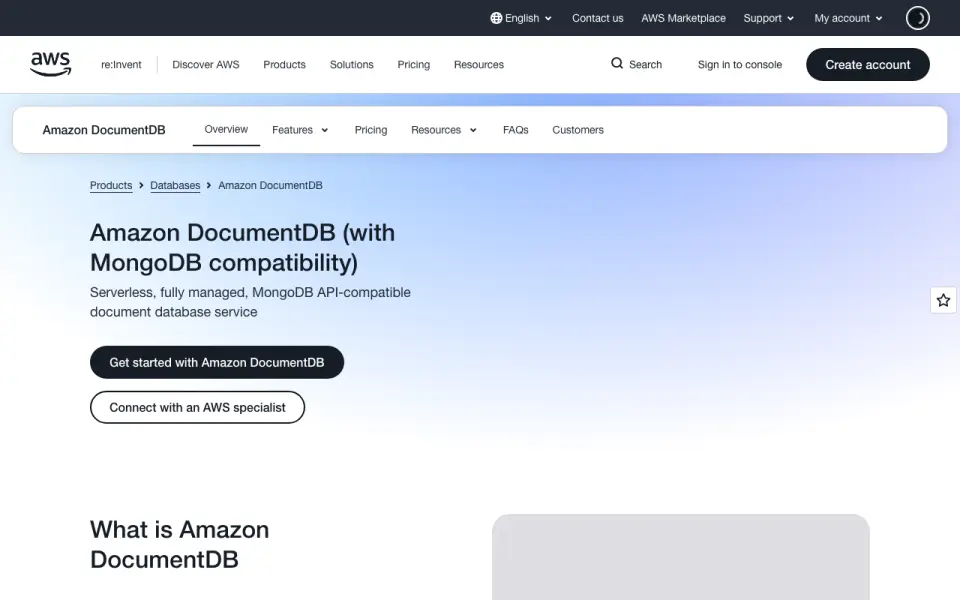Open the English language dropdown

click(x=521, y=18)
